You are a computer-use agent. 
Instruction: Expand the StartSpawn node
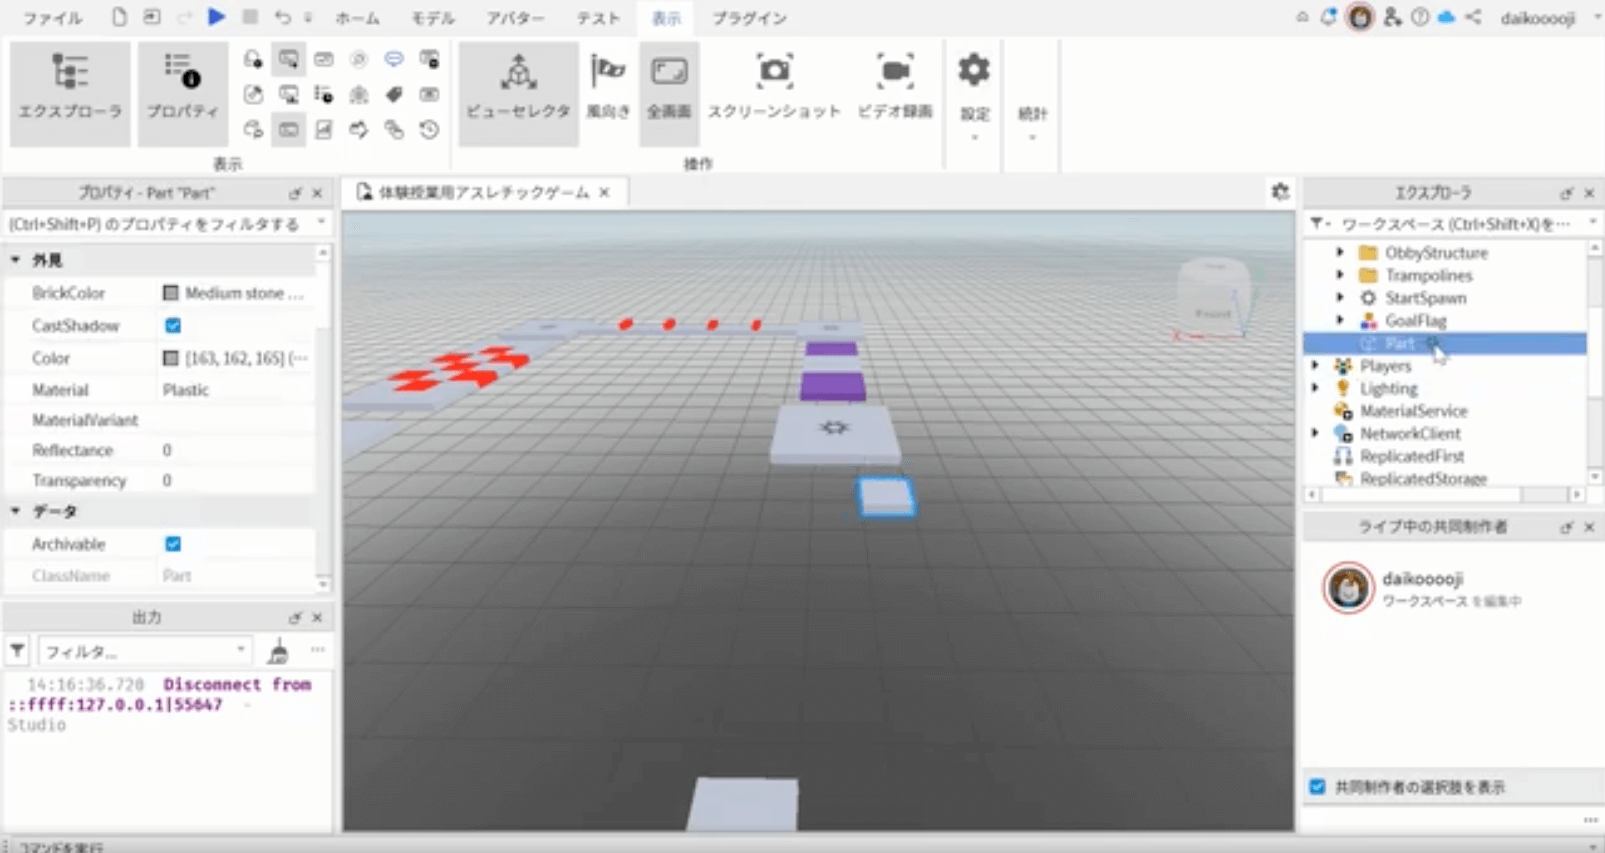tap(1340, 297)
